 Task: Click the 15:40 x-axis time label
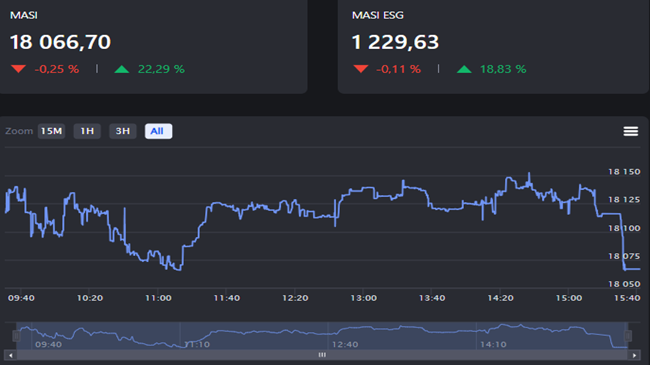click(x=627, y=298)
